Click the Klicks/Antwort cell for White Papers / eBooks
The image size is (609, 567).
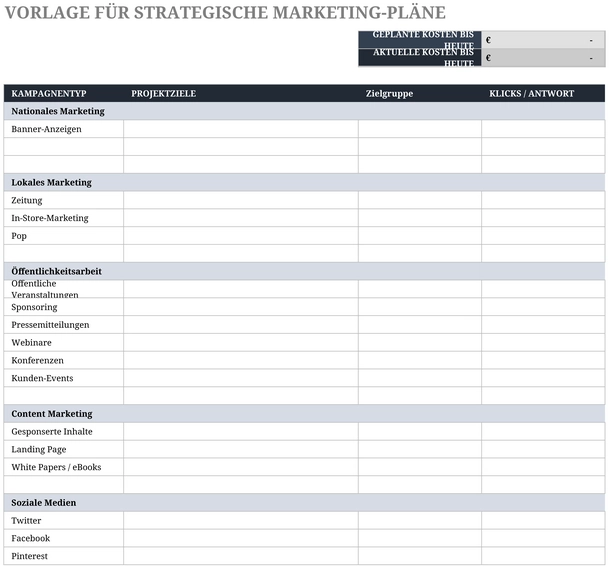(543, 467)
